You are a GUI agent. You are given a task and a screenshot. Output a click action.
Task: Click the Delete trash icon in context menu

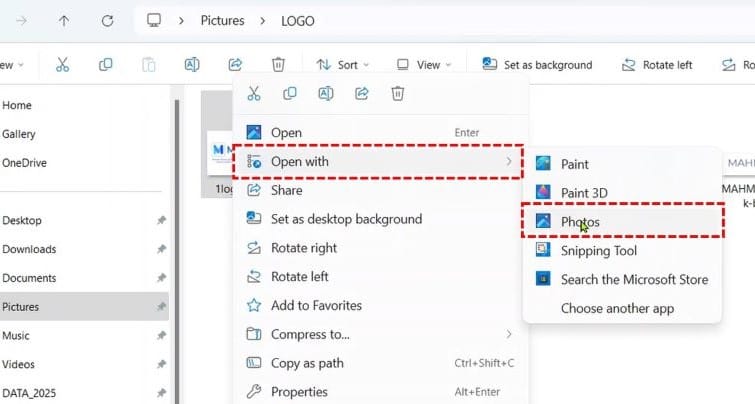(x=397, y=93)
